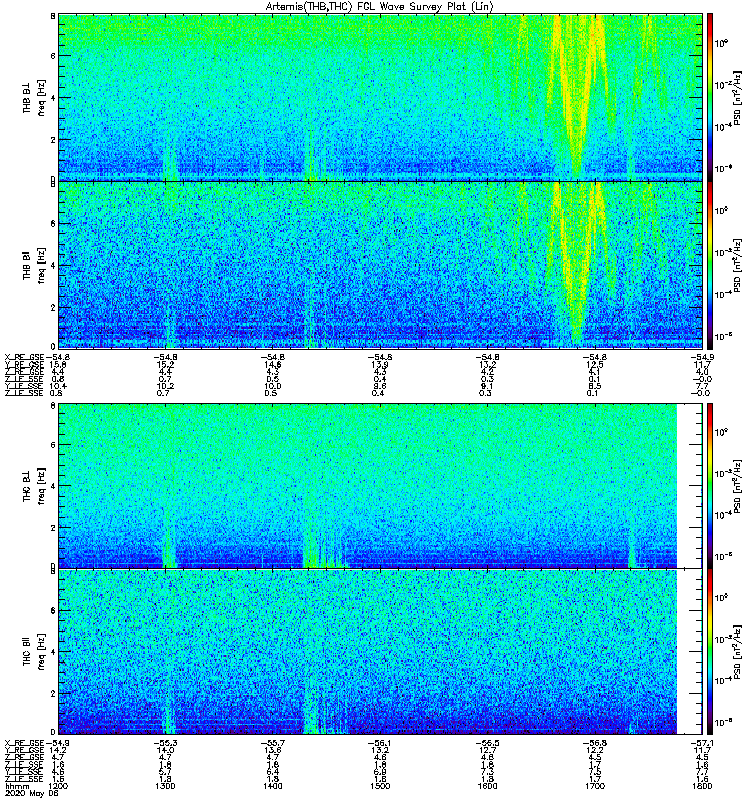
Task: Click the '-56.1' X_RE_GSE value
Action: [380, 743]
